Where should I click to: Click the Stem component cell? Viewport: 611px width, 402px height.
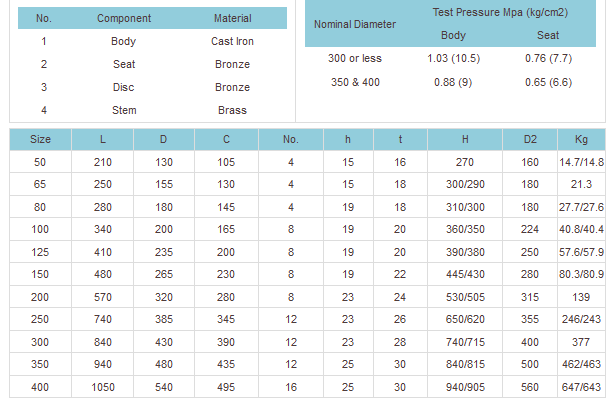124,110
